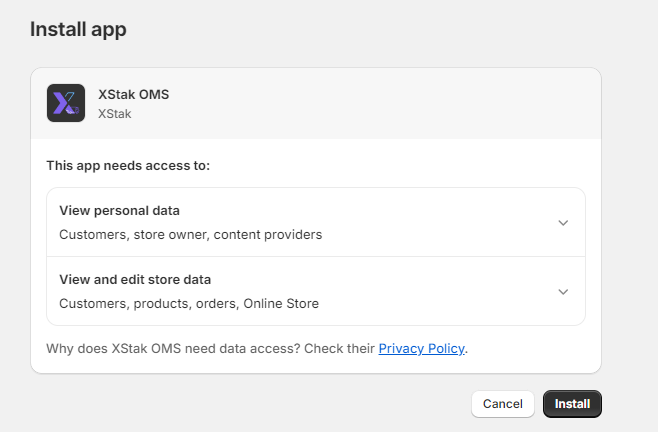This screenshot has width=658, height=432.
Task: Expand the View personal data chevron
Action: pos(563,222)
